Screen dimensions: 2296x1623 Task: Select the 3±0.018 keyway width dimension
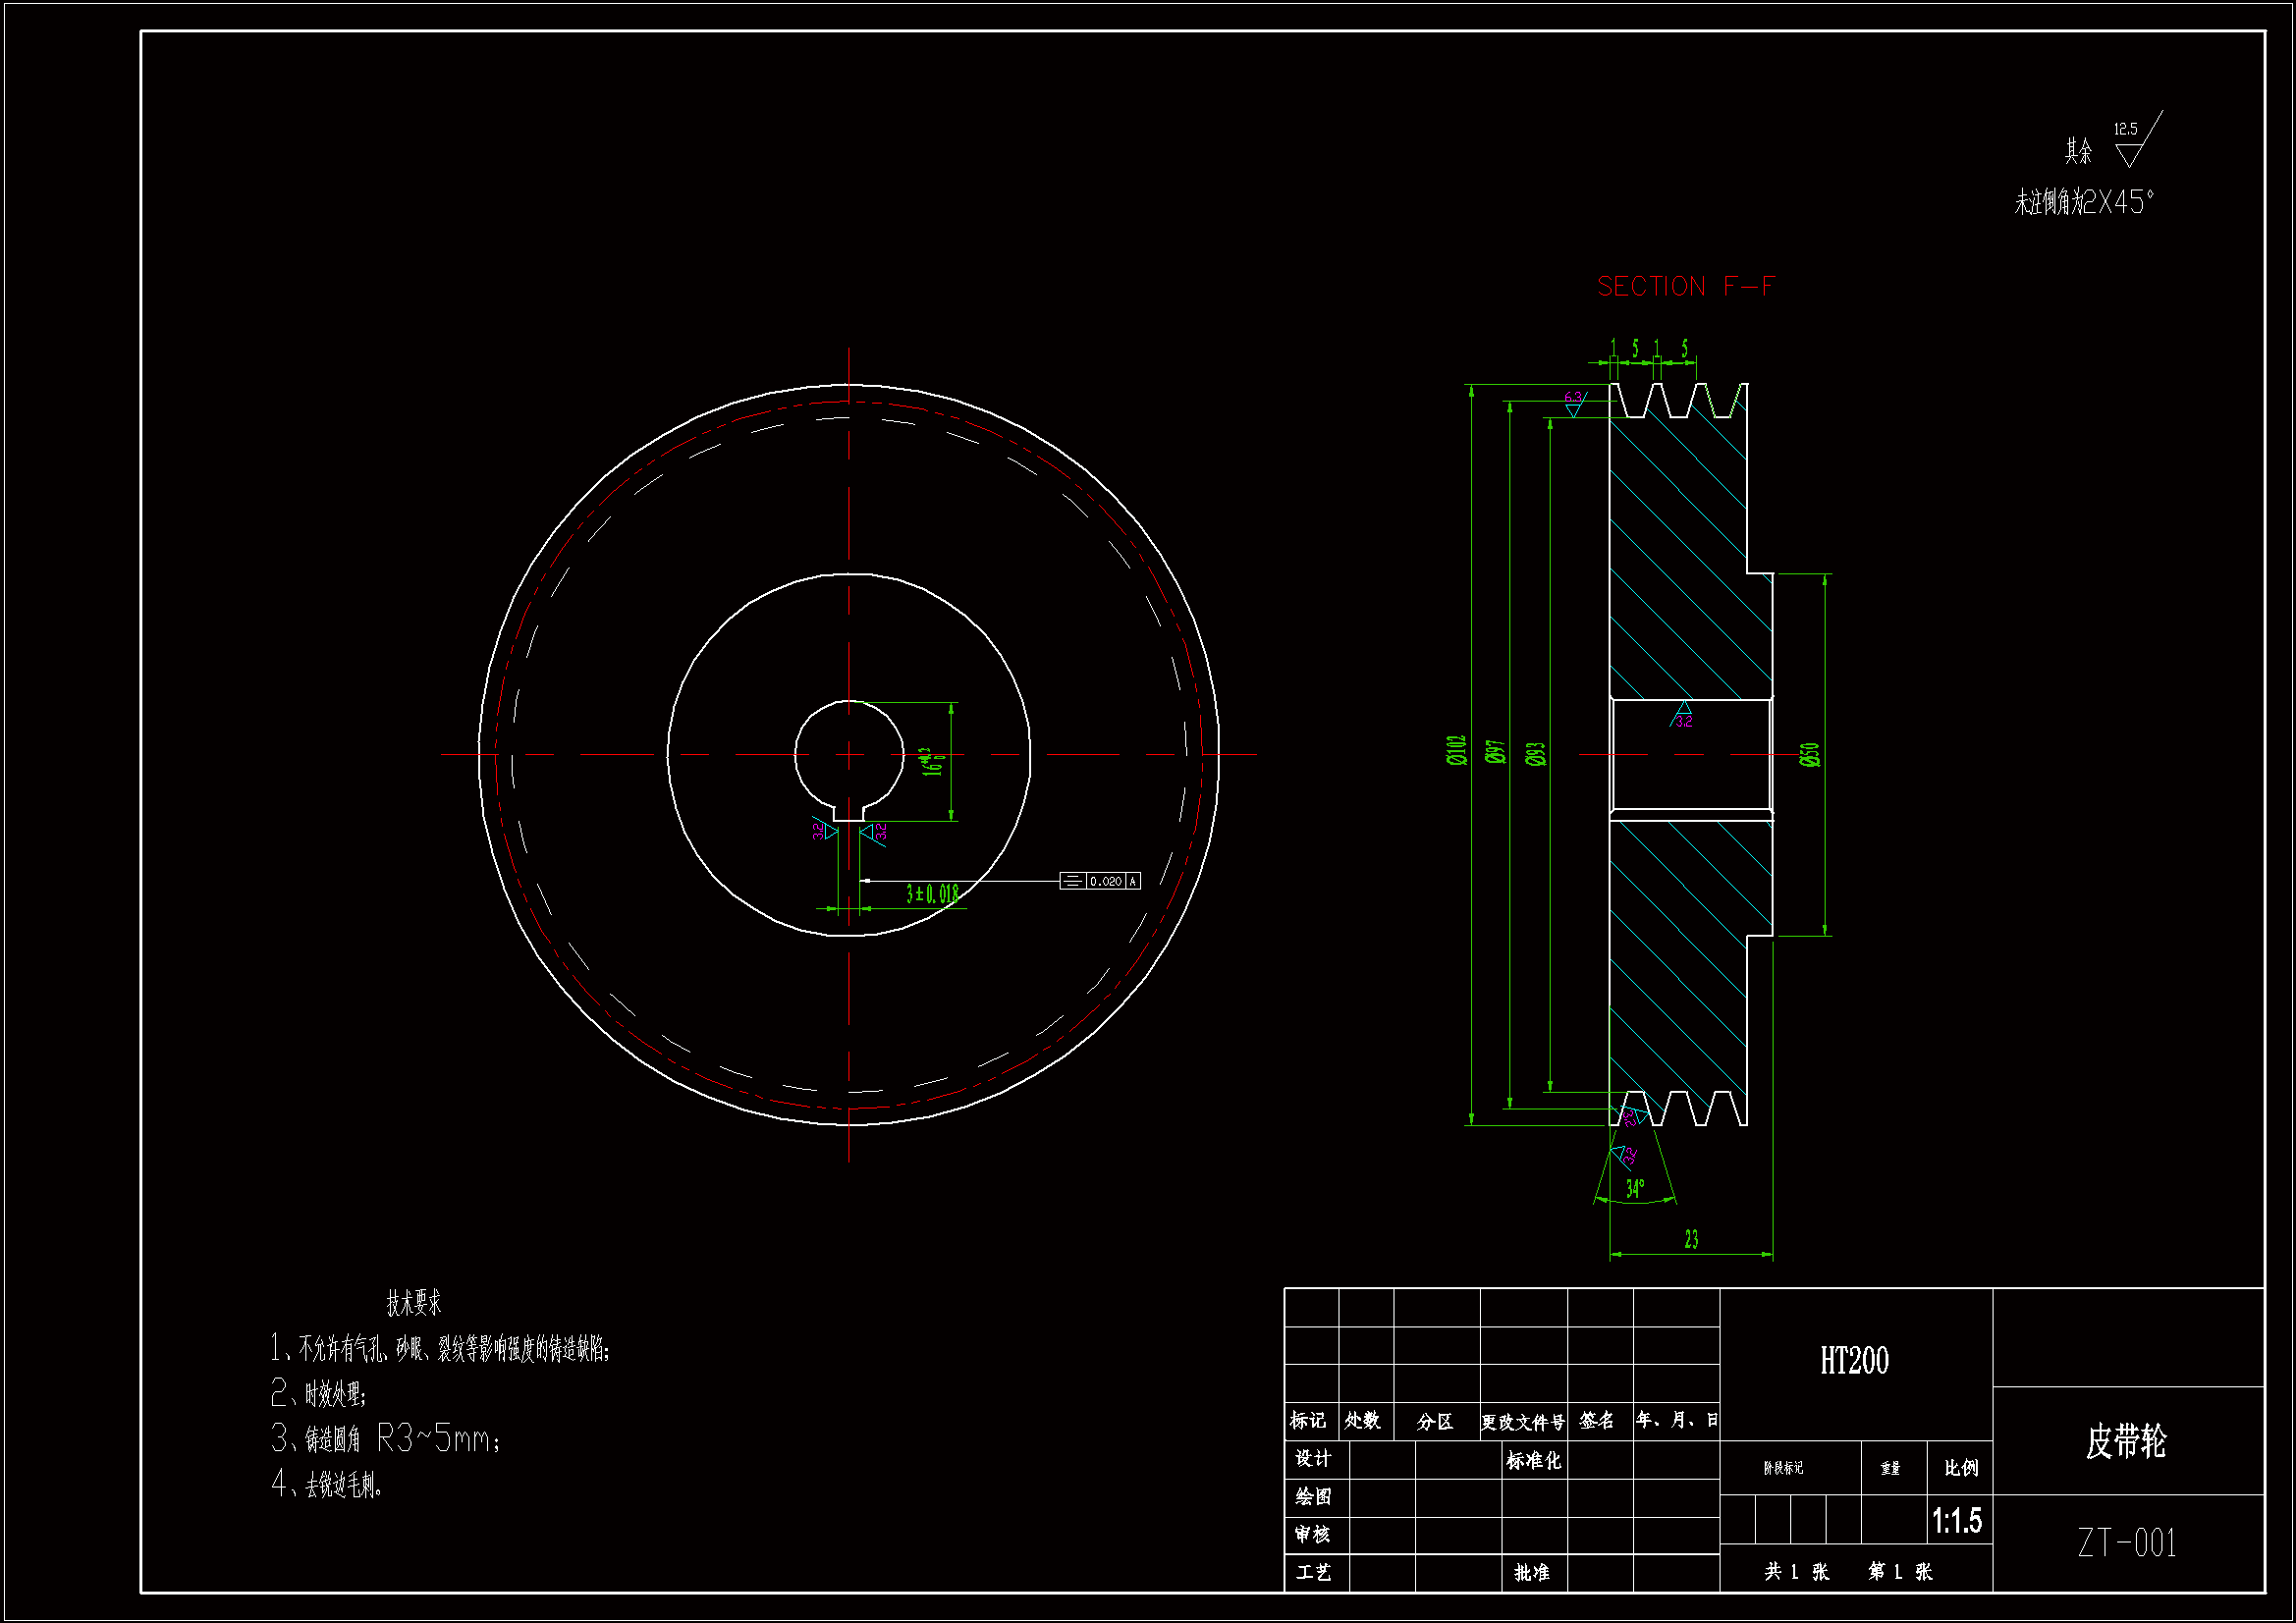point(932,894)
